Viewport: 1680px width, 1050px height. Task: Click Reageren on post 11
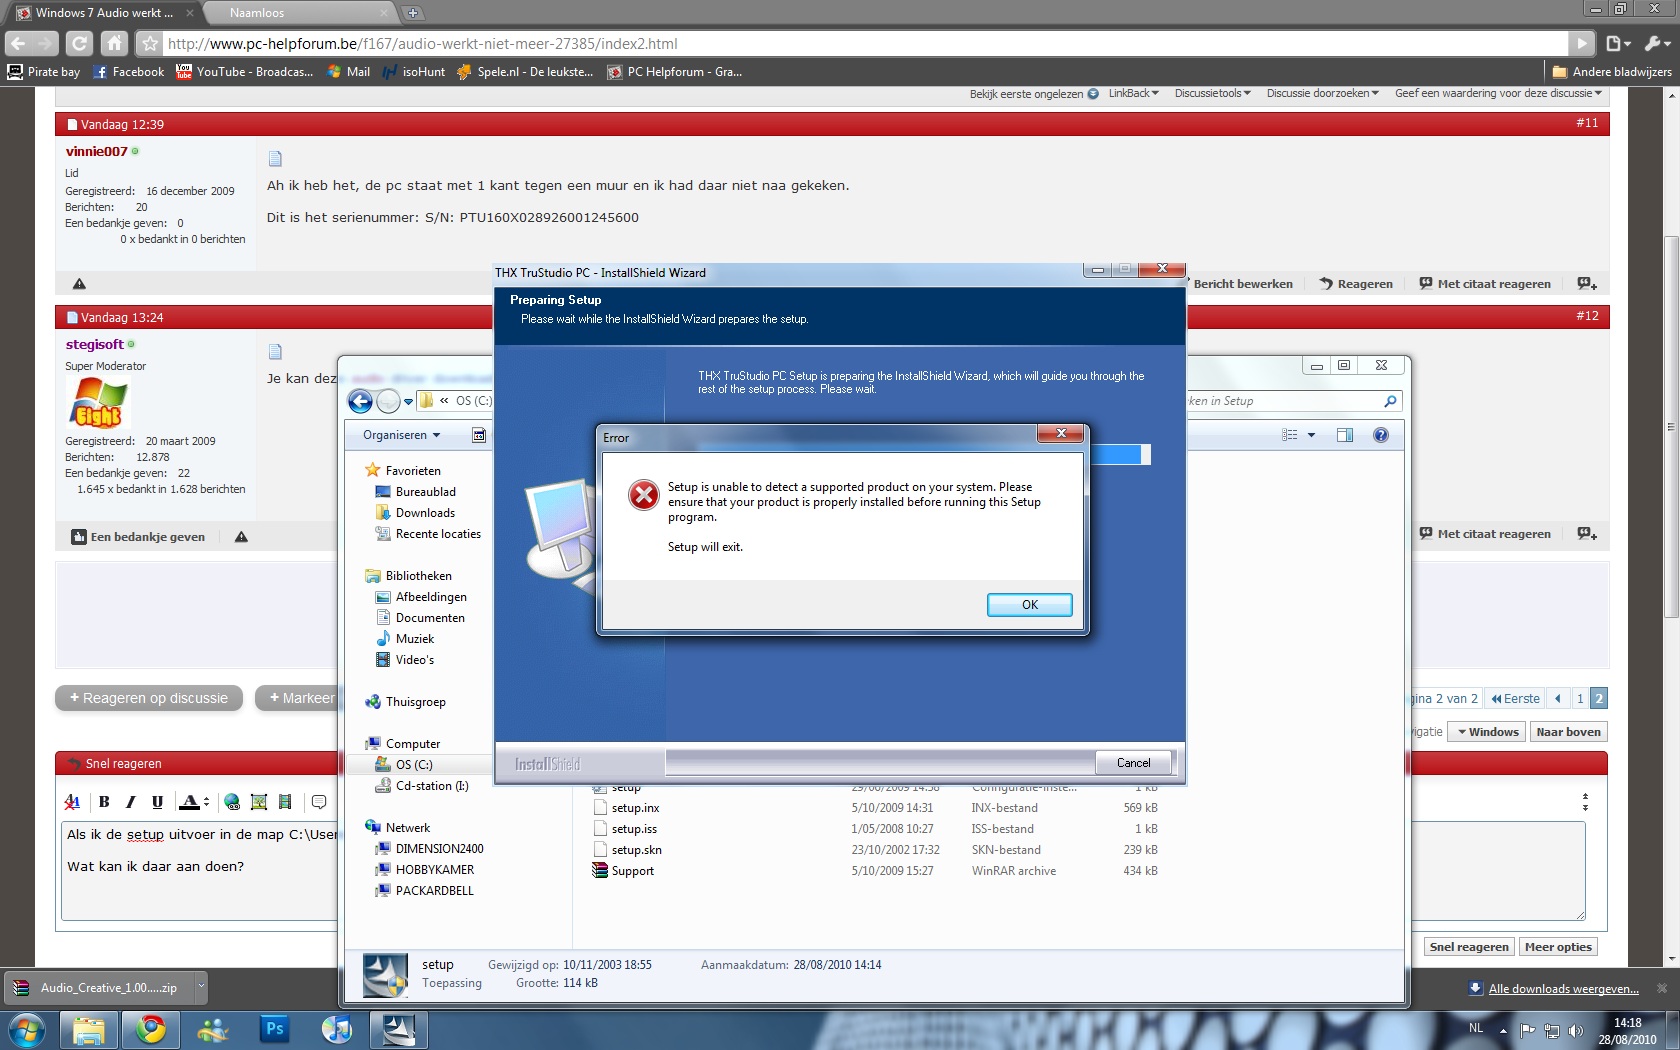(x=1356, y=284)
